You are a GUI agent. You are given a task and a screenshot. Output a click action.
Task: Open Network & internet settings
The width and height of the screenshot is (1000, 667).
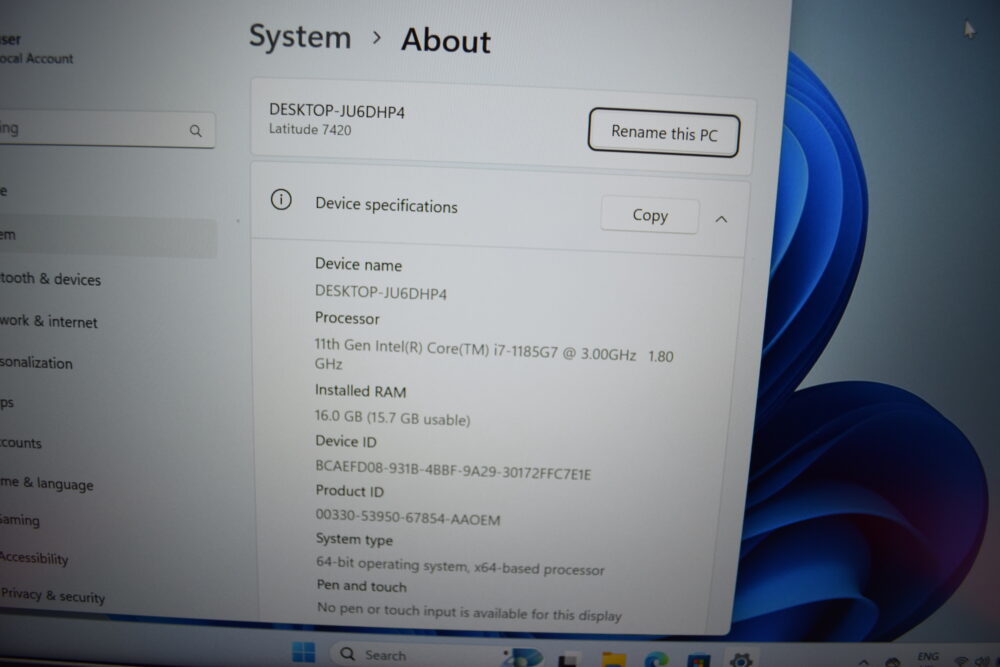48,321
